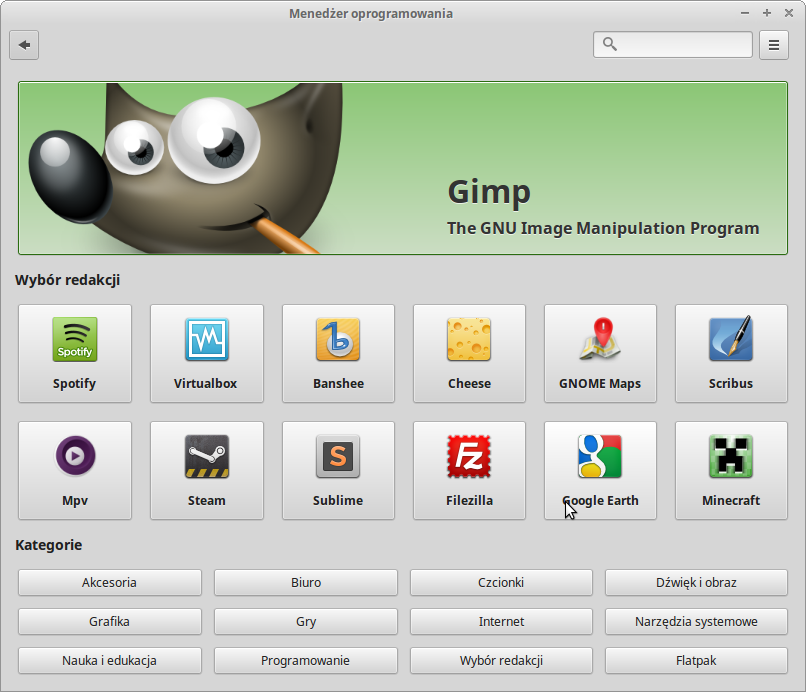Open the hamburger menu button
Screen dimensions: 806x692
click(774, 45)
